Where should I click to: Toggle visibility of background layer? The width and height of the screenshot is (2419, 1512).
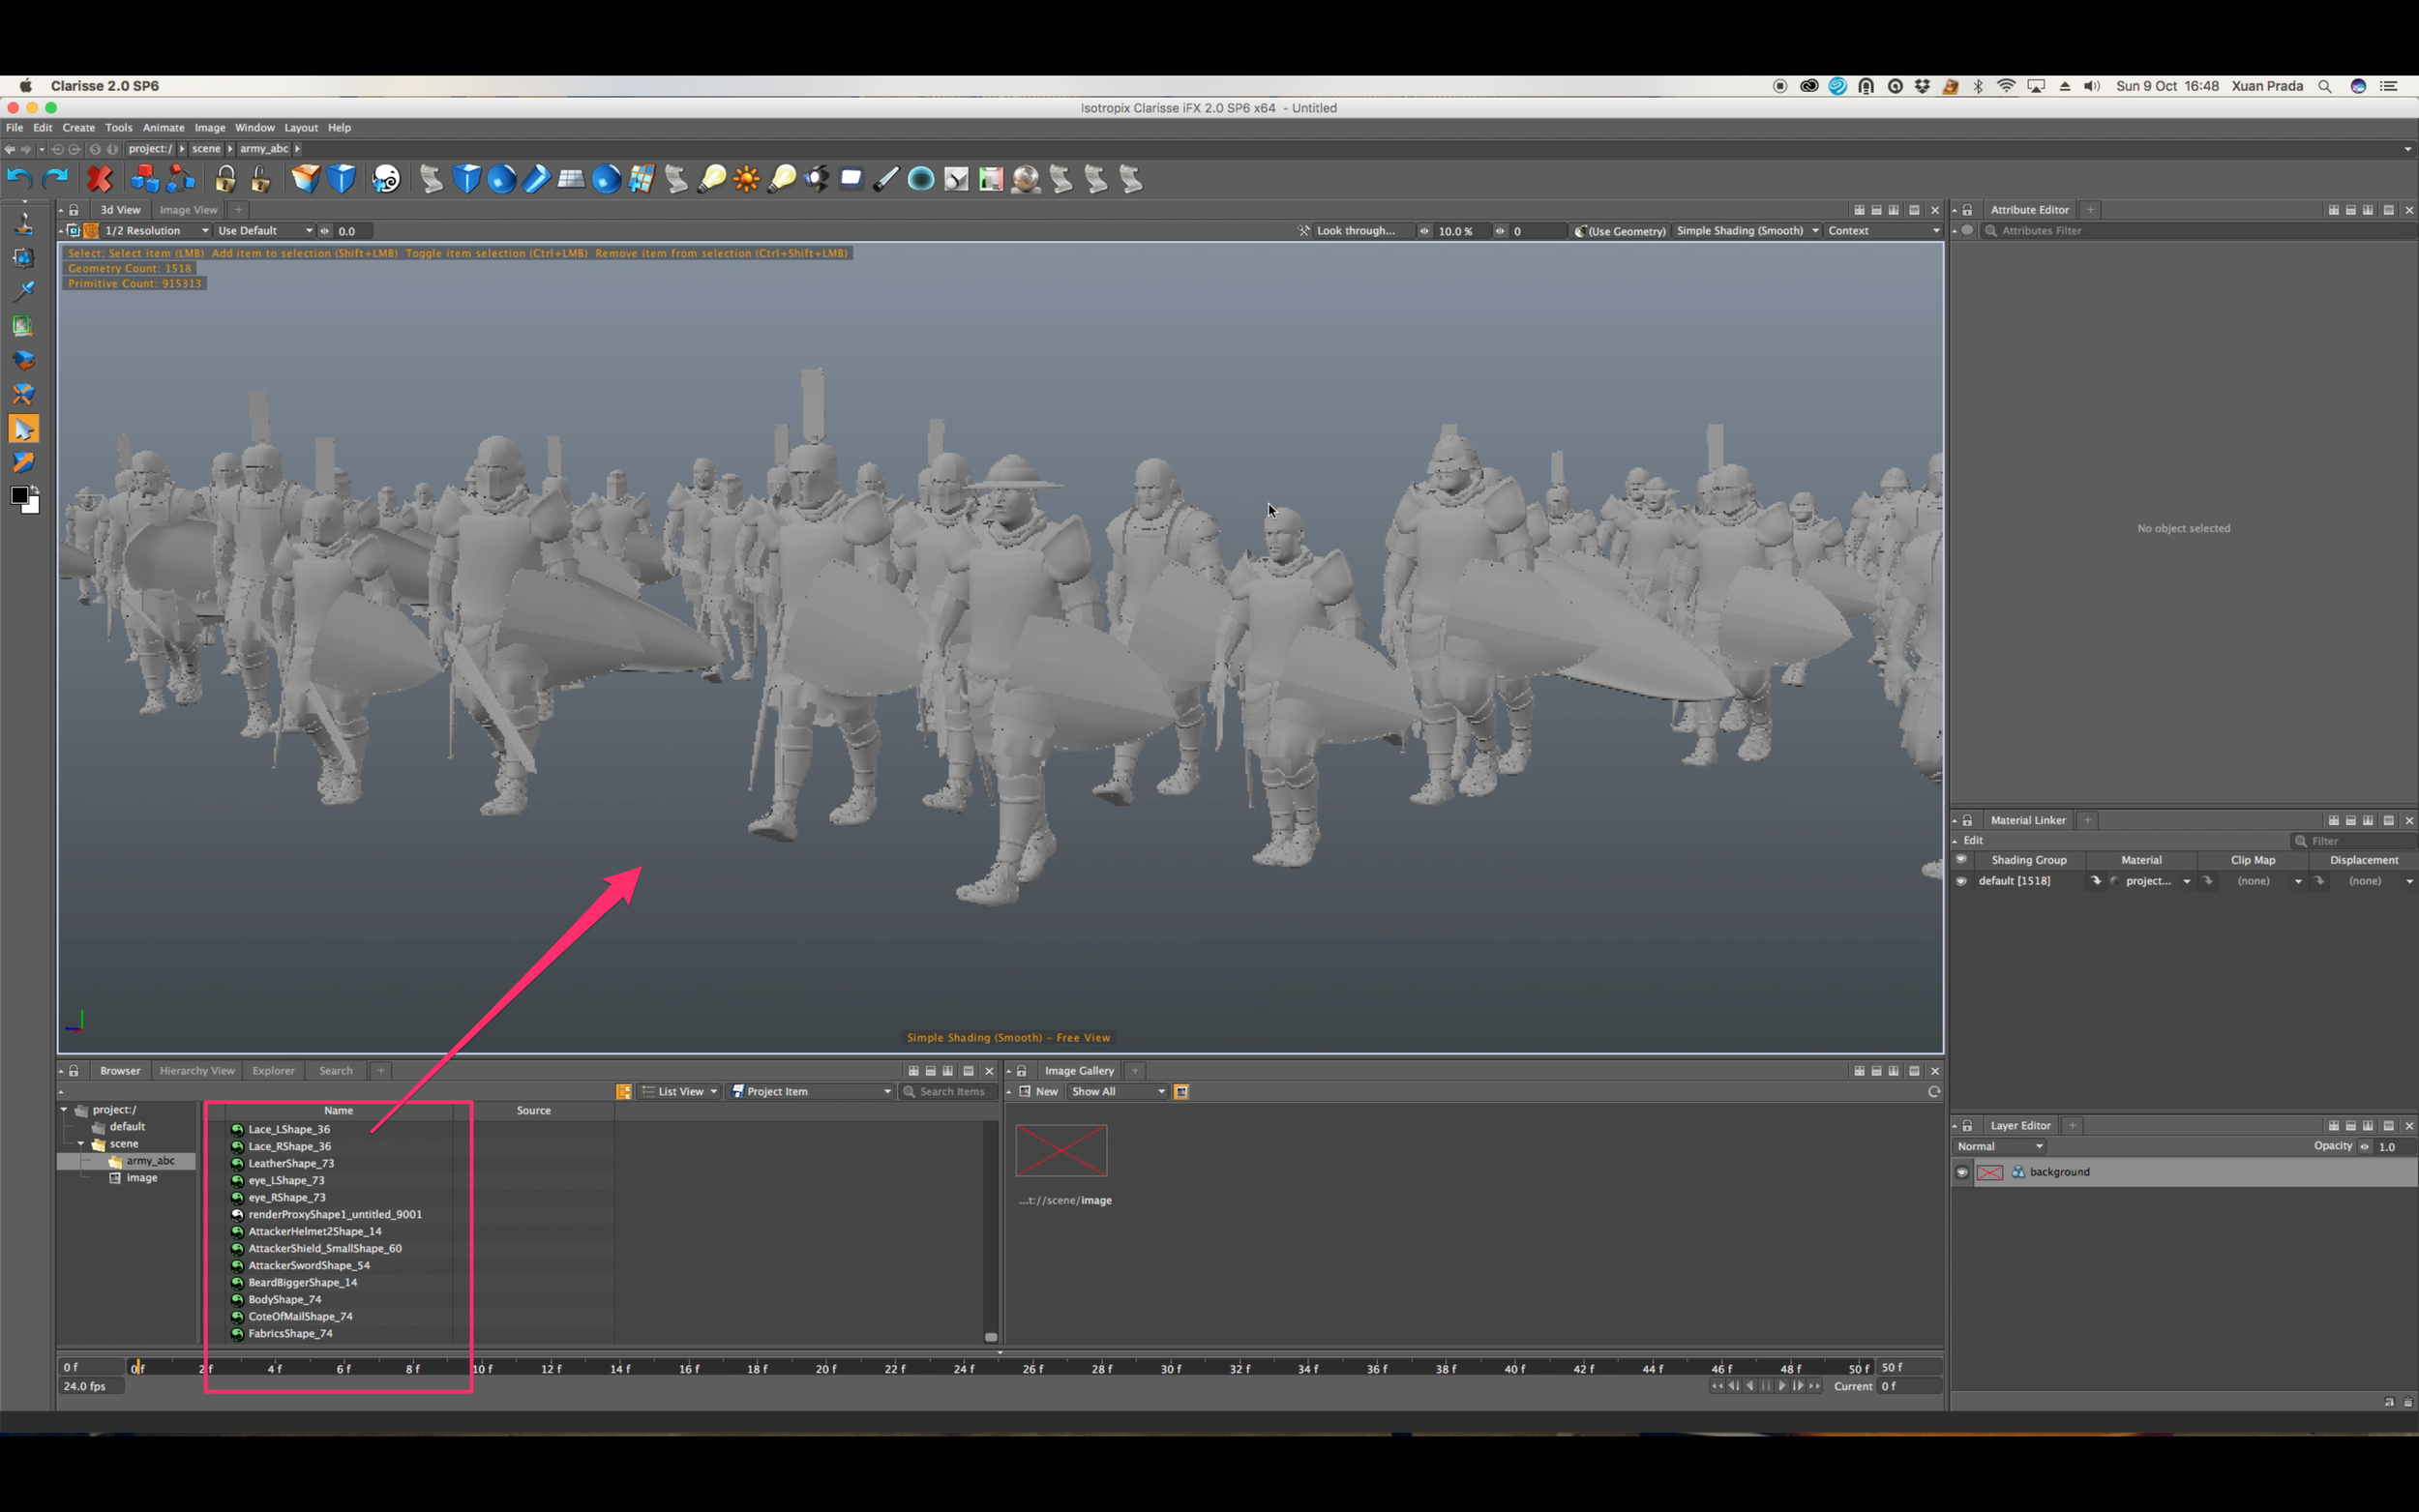(1962, 1172)
